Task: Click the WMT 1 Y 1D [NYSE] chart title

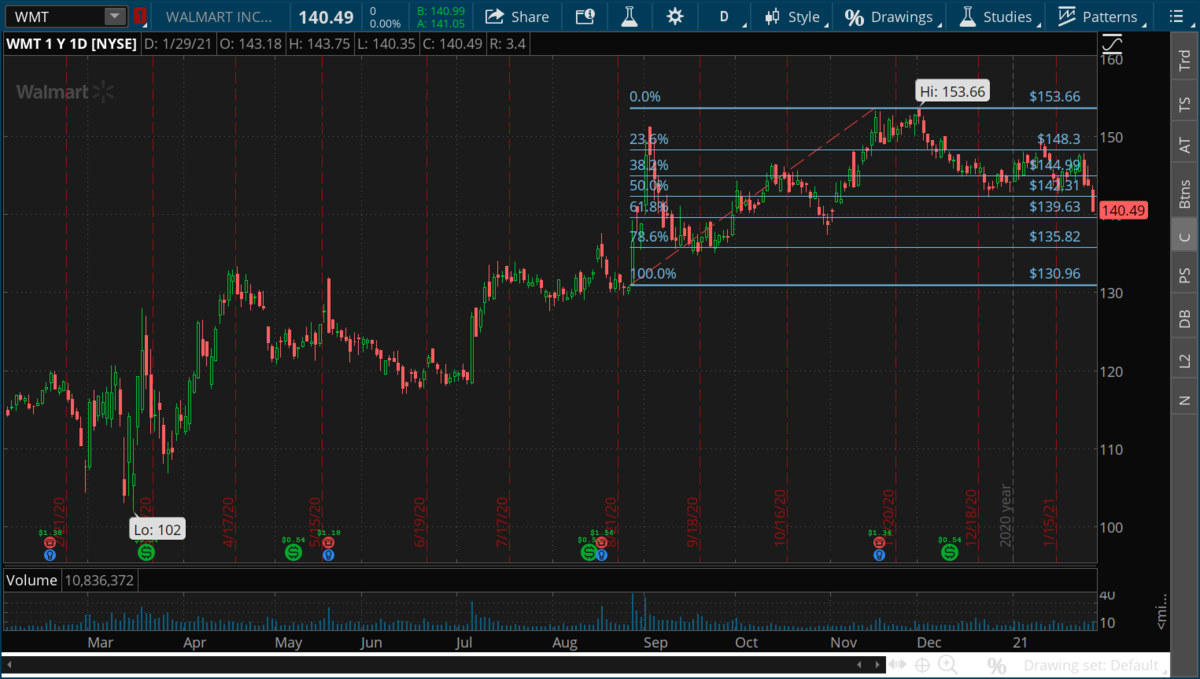Action: tap(70, 44)
